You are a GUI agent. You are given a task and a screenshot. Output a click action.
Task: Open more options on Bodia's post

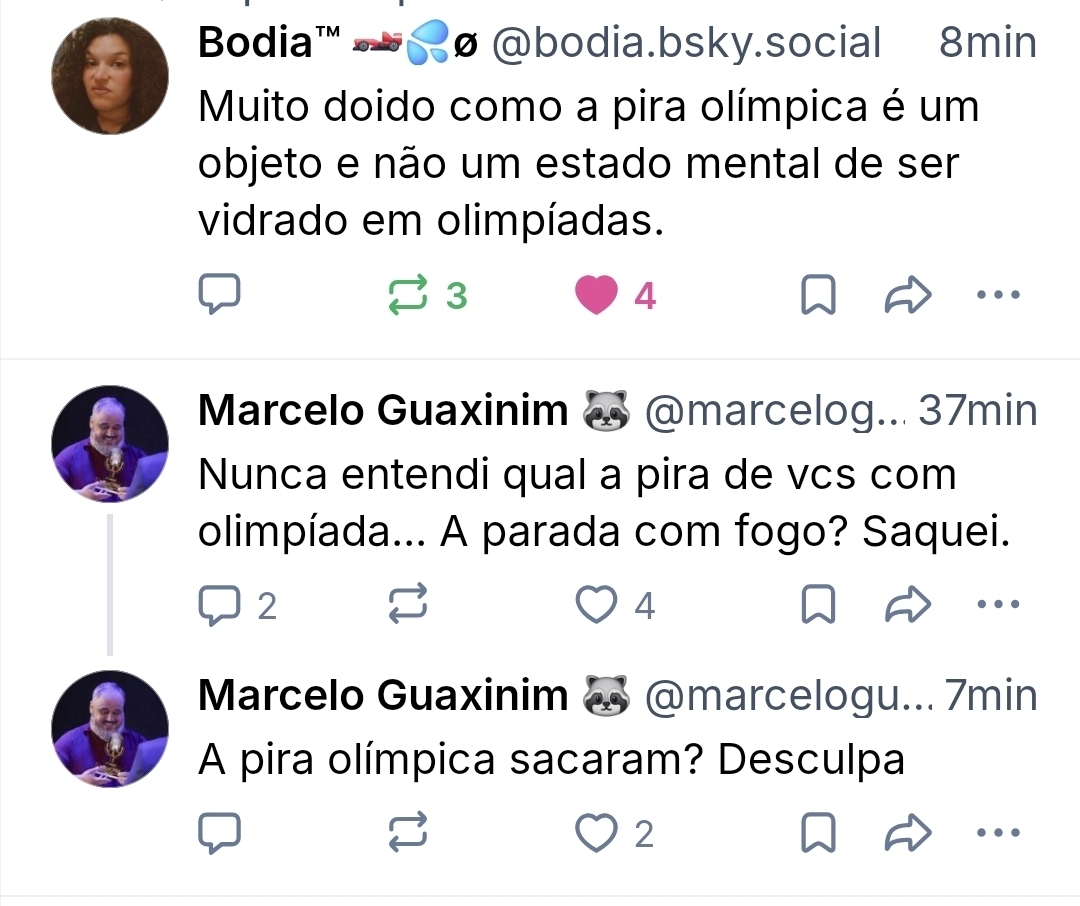tap(997, 296)
